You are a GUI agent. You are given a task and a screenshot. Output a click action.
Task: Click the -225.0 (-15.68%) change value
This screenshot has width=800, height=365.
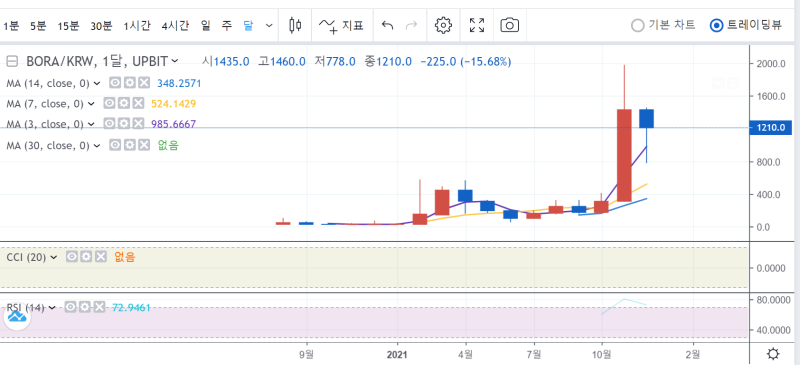(465, 62)
